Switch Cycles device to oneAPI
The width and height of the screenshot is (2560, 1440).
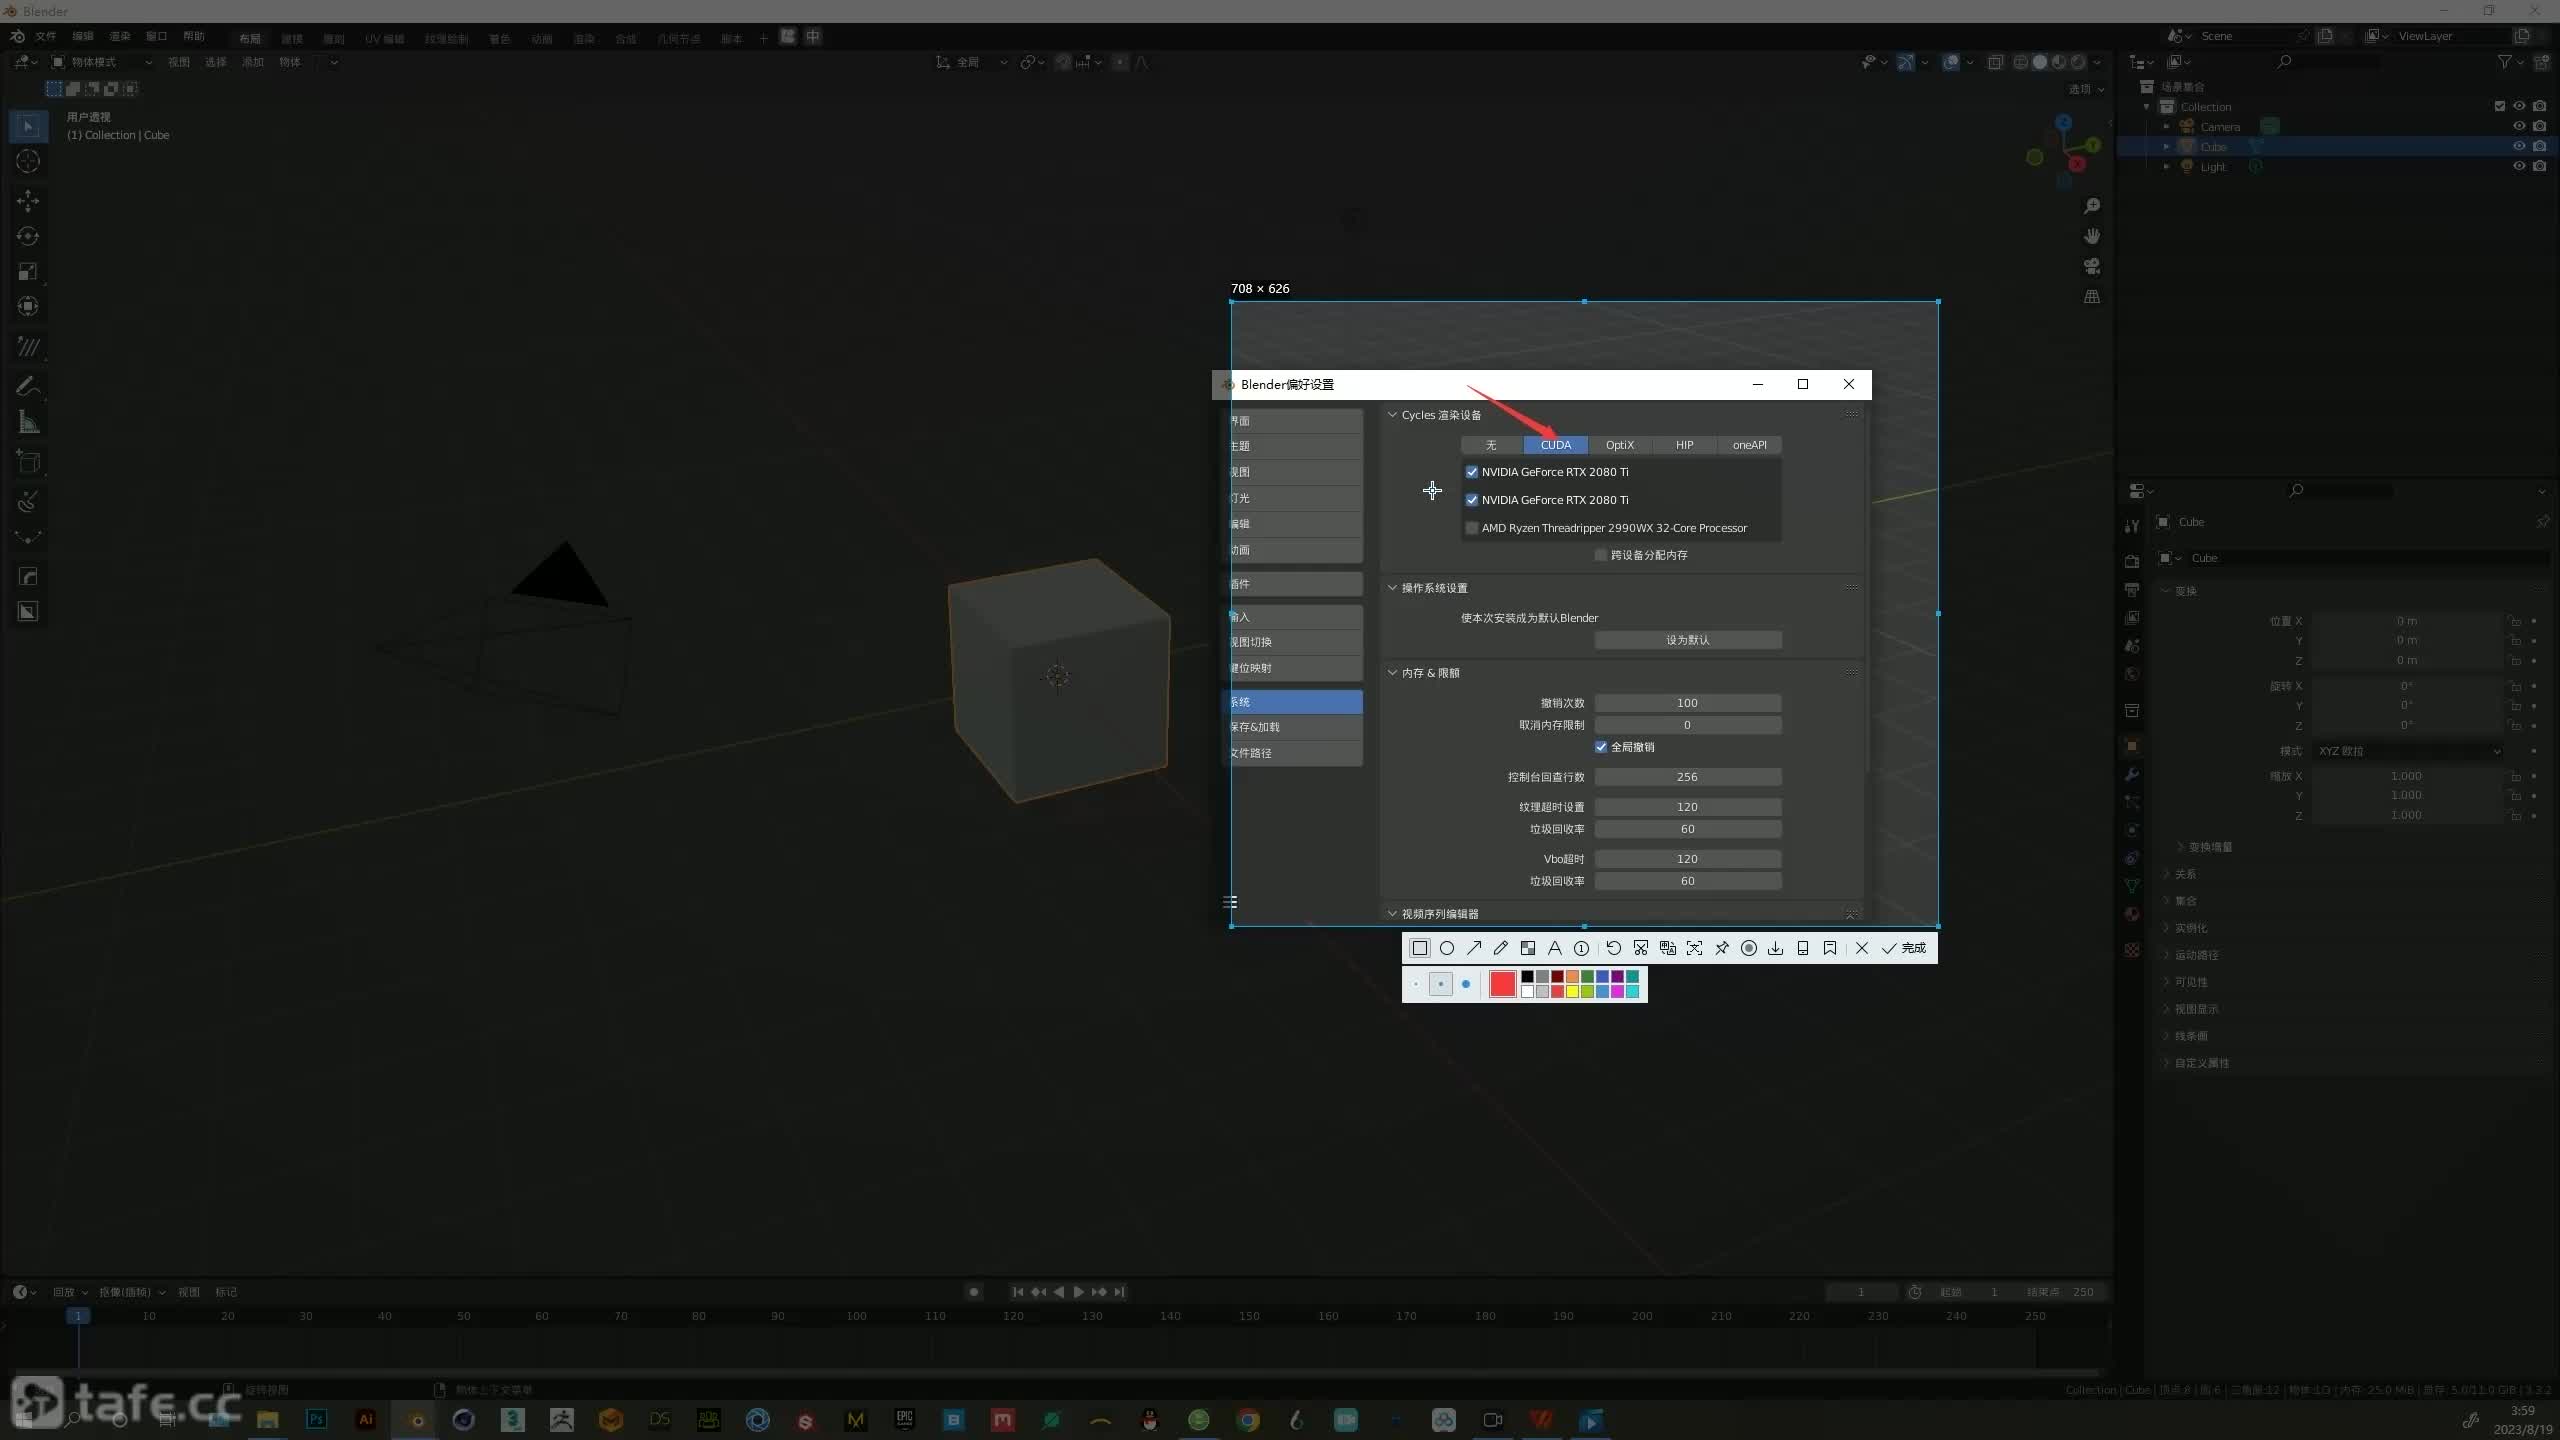coord(1749,445)
